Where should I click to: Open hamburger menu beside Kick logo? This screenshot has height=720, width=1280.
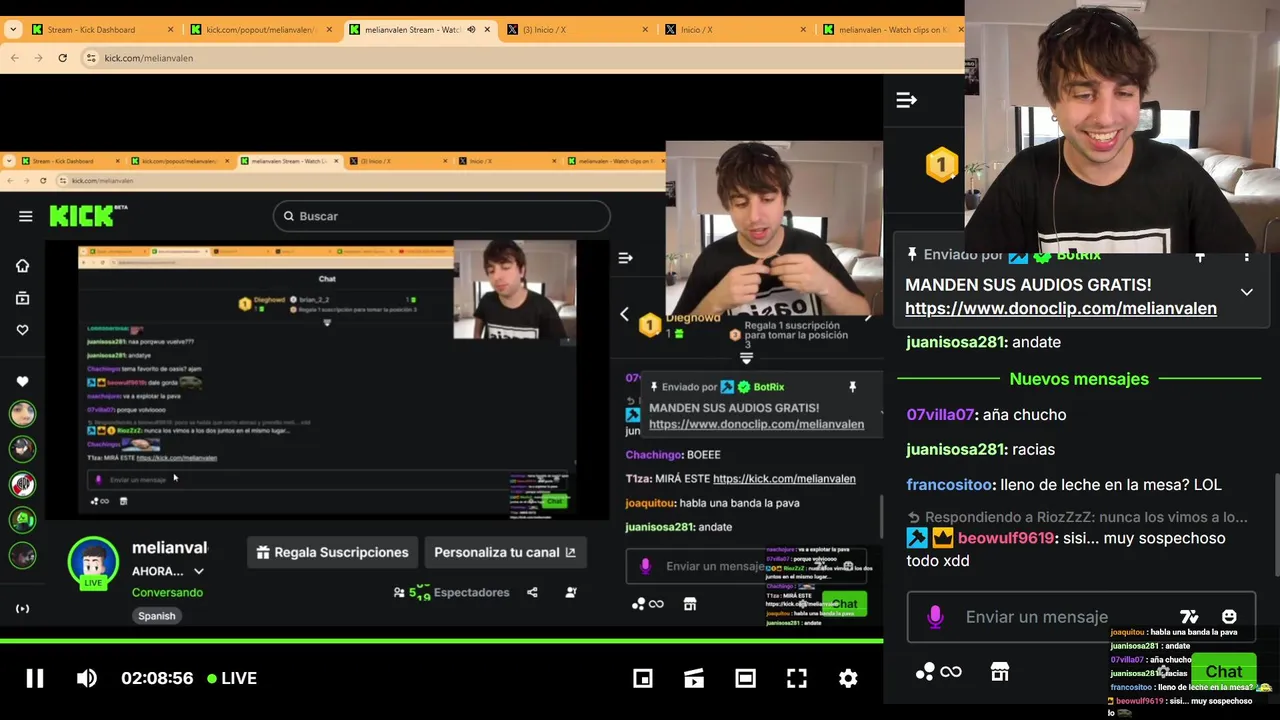[26, 216]
